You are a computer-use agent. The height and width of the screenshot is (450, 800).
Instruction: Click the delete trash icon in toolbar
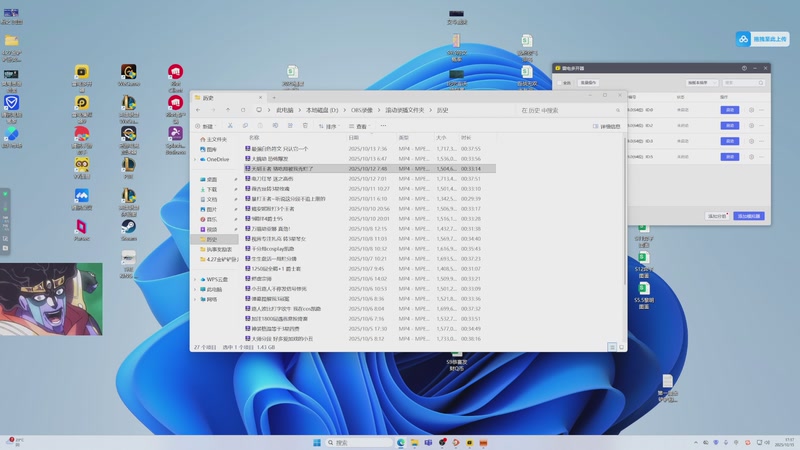304,127
